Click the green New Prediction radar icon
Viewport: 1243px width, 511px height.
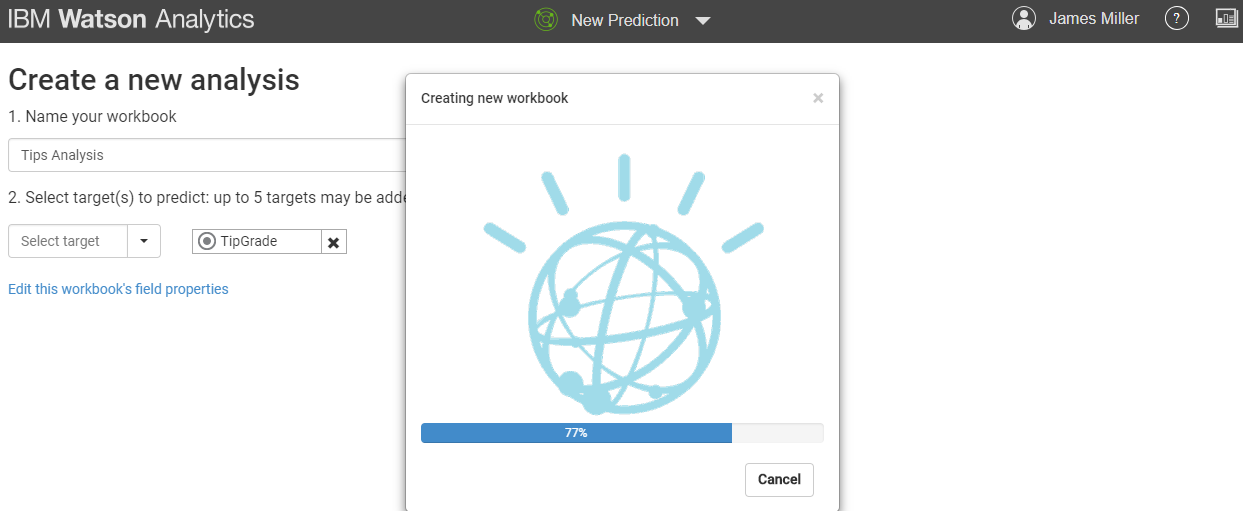[545, 20]
